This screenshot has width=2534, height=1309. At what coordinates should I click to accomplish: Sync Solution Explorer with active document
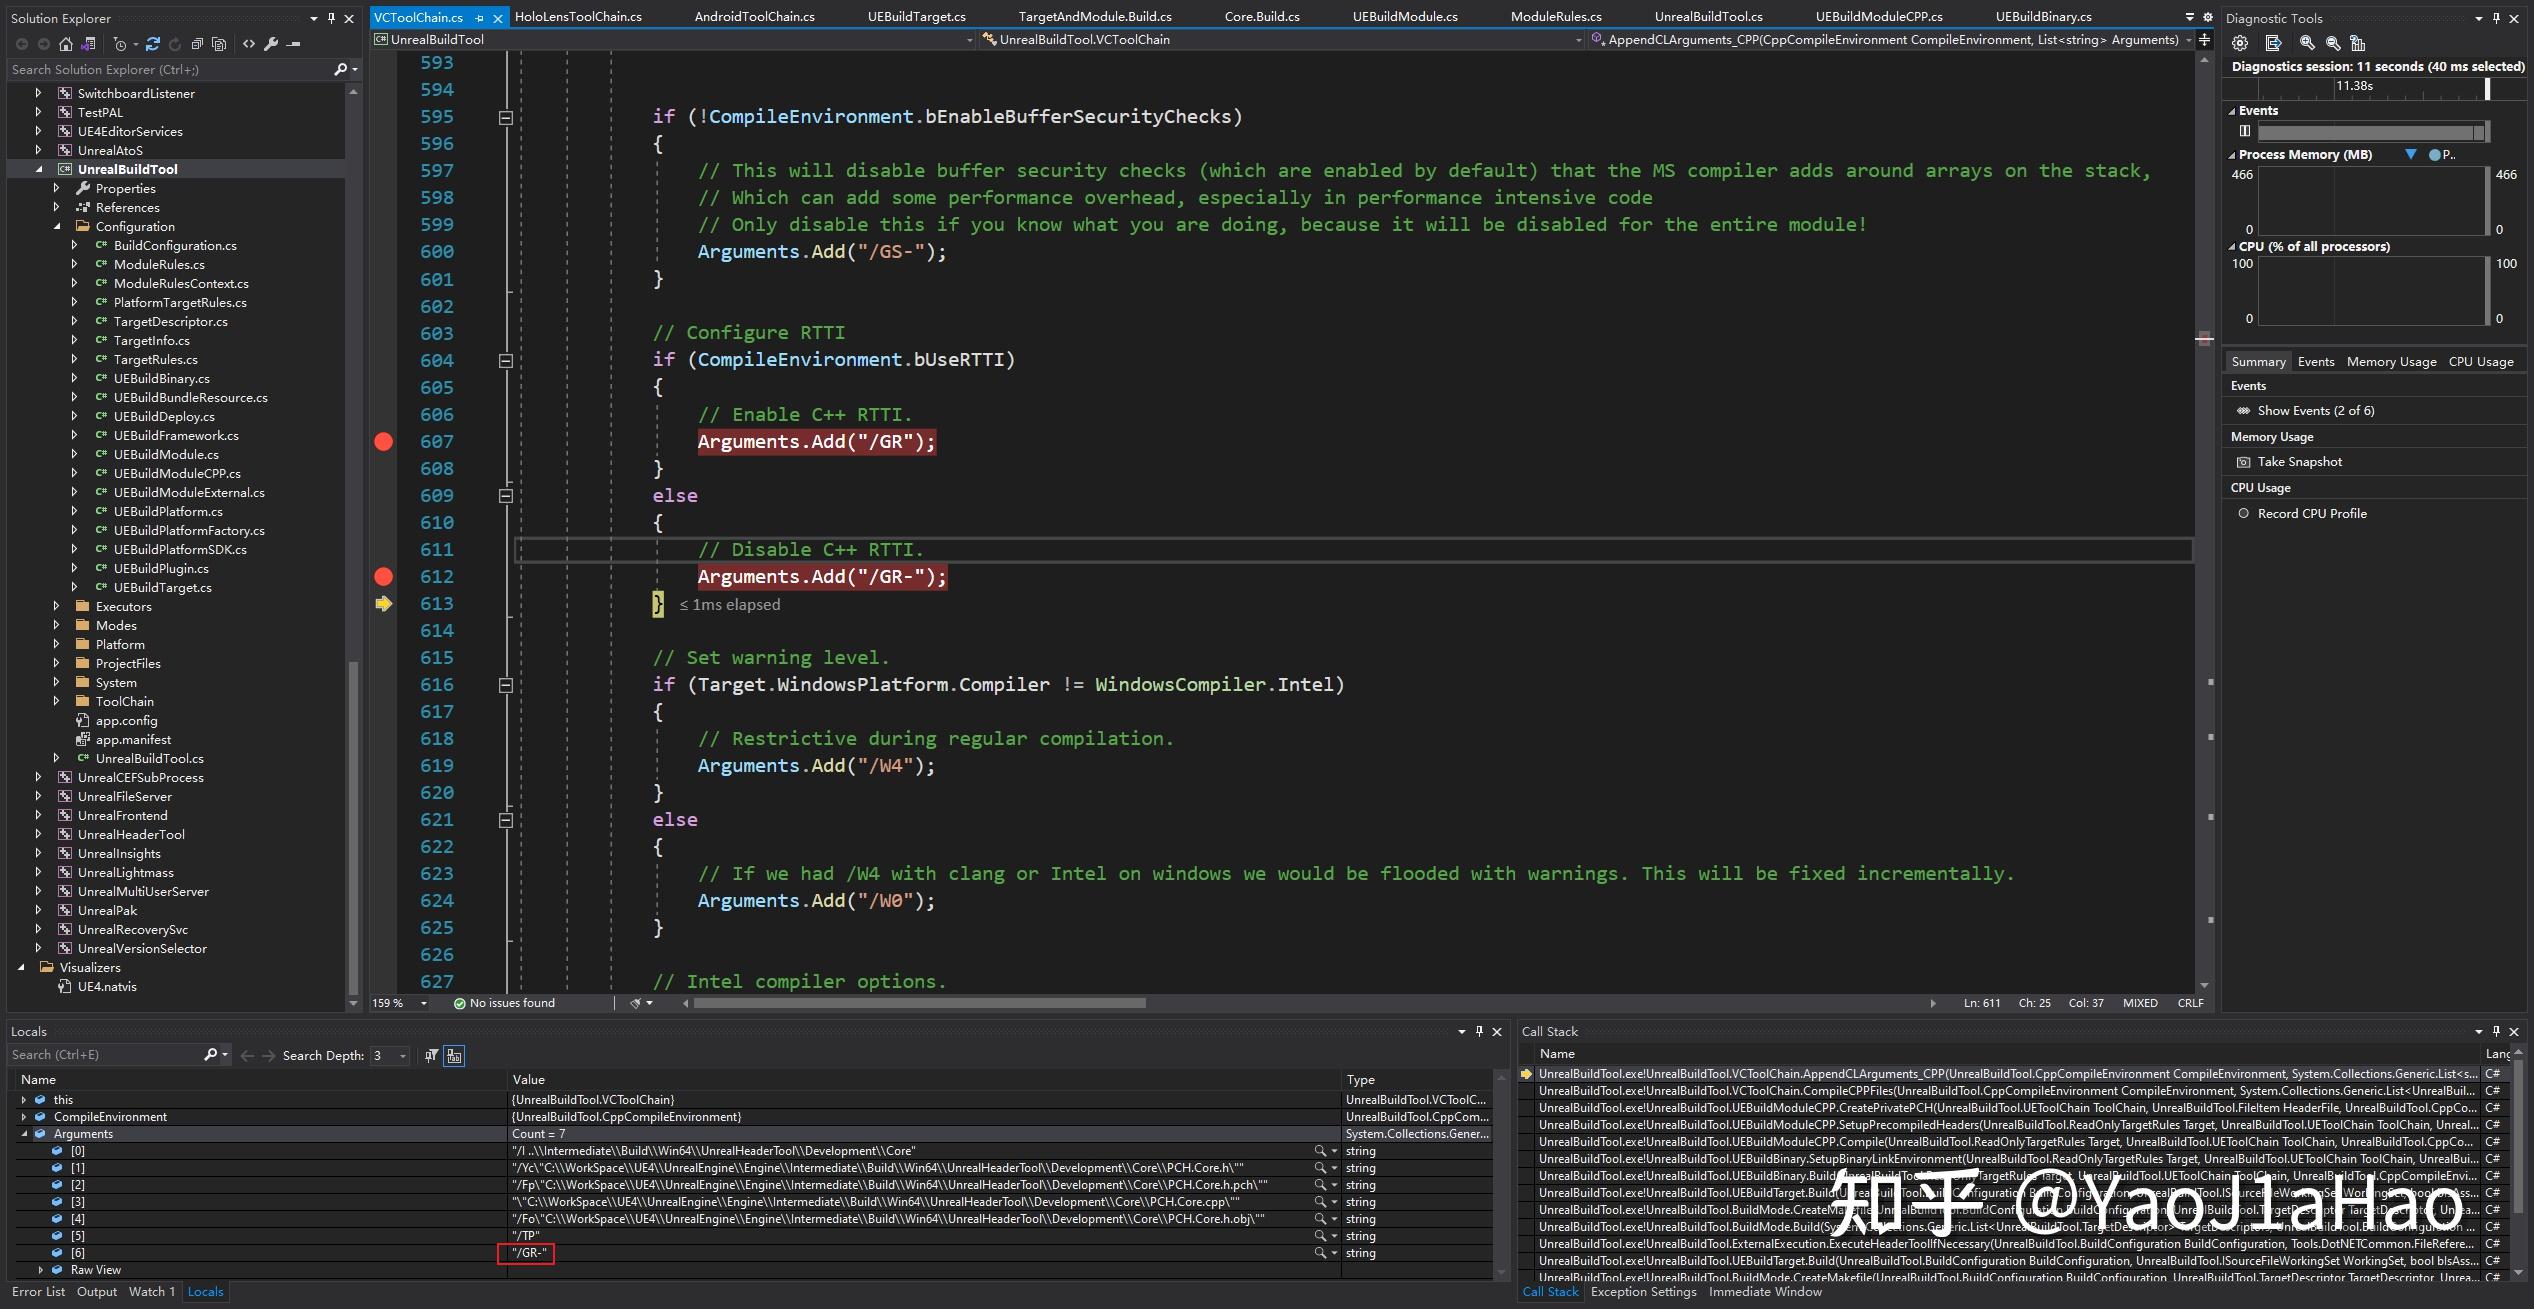point(88,44)
